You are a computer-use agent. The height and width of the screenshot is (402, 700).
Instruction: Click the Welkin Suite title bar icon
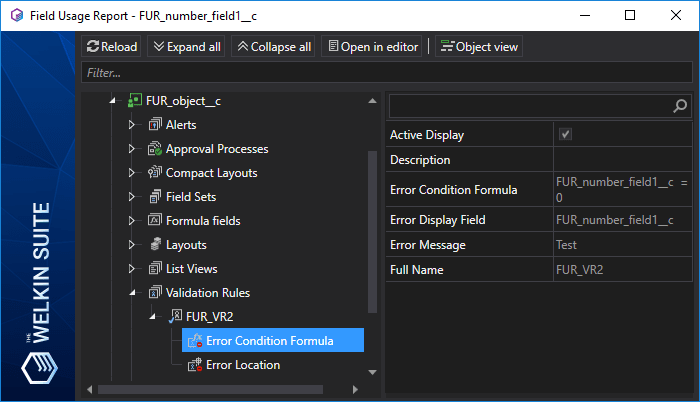click(x=17, y=15)
